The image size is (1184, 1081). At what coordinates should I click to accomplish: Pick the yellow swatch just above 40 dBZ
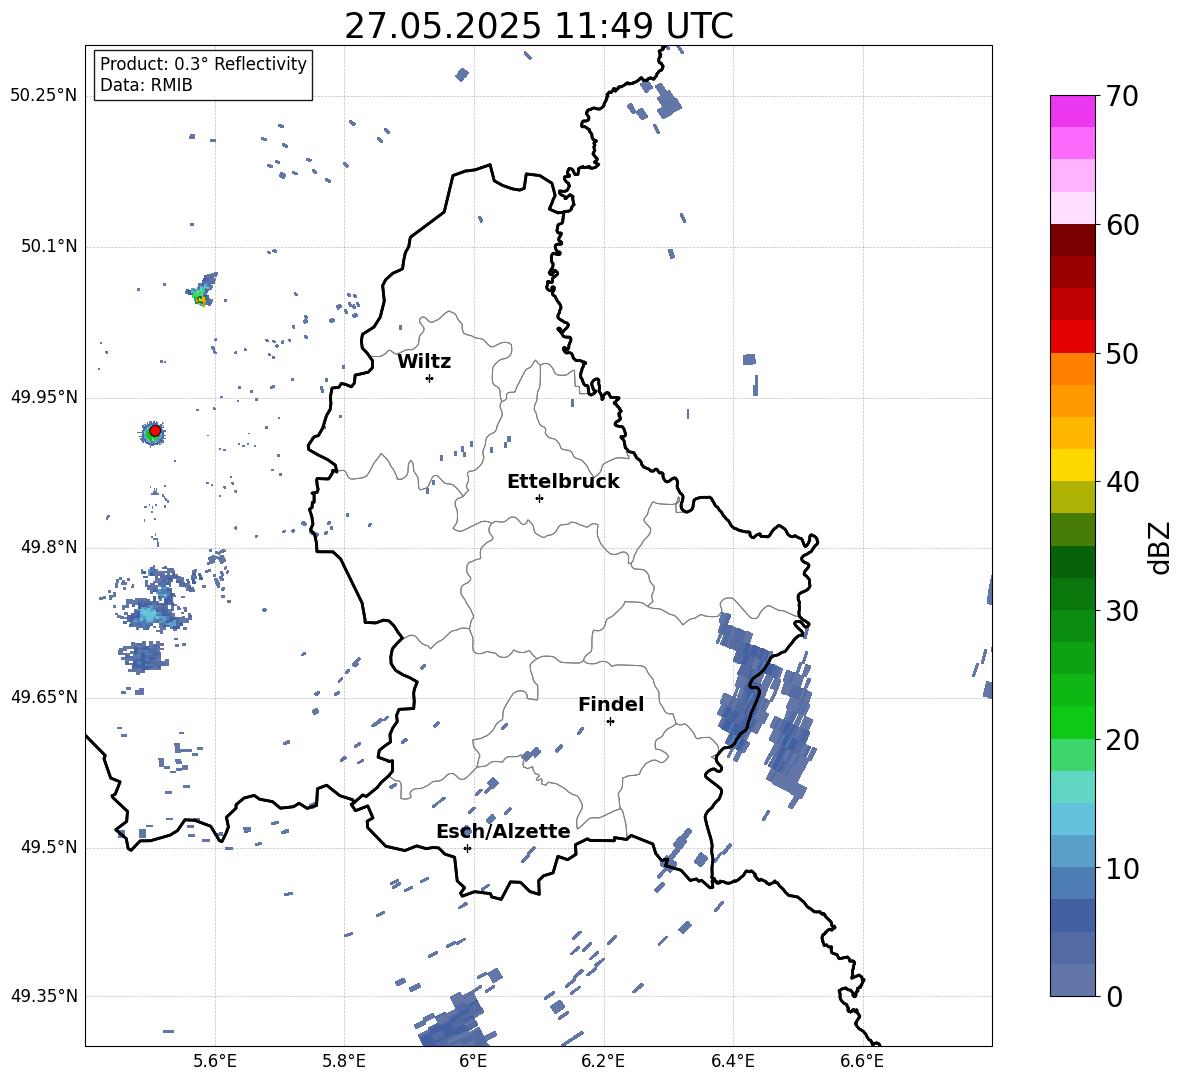point(1073,465)
